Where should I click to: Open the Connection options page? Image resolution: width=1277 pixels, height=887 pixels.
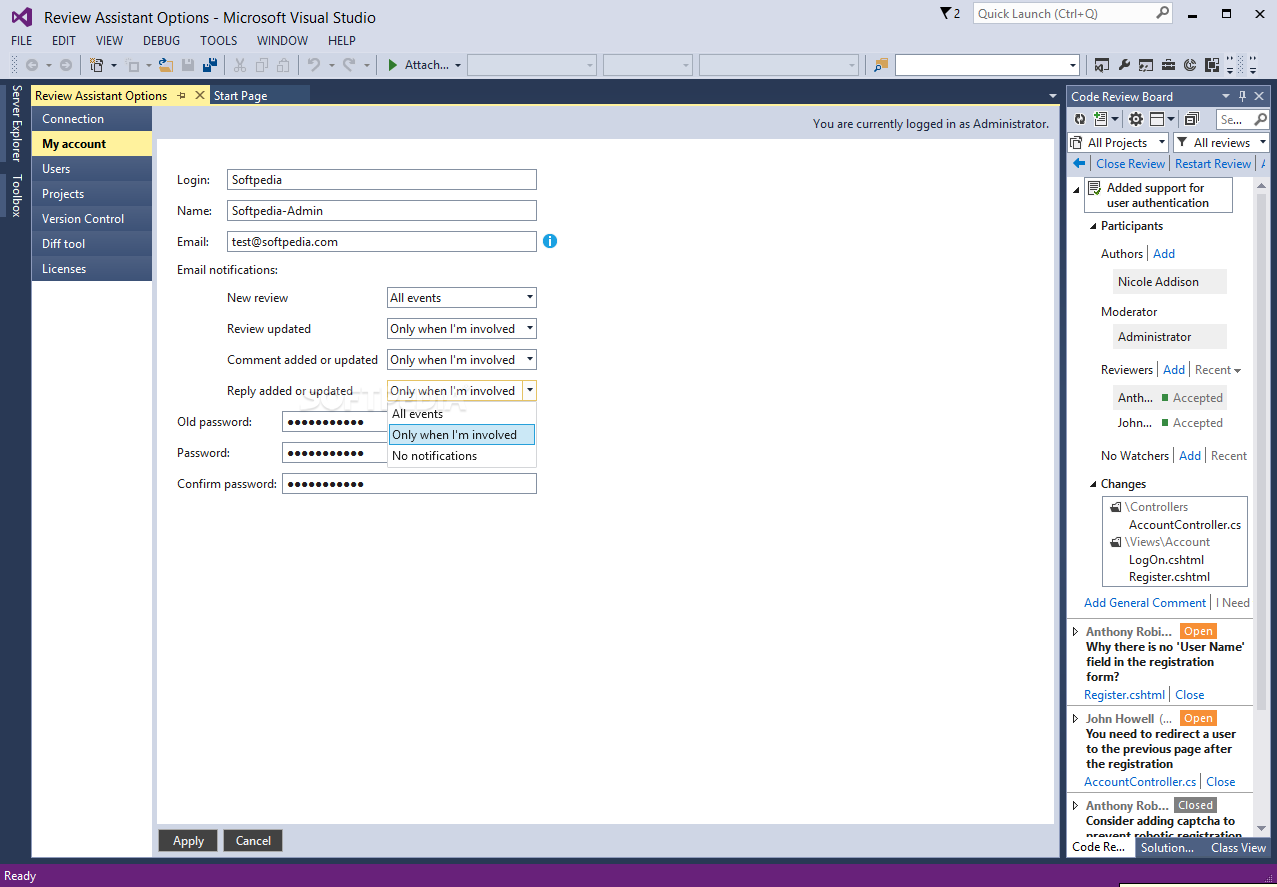tap(92, 119)
